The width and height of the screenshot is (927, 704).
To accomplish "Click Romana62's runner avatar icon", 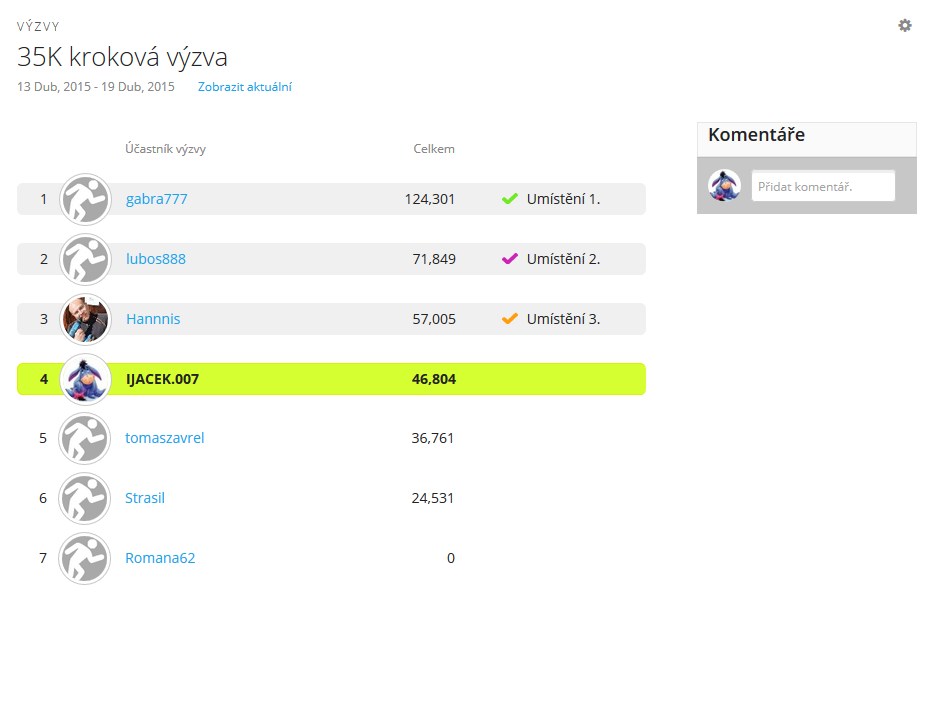I will point(85,558).
